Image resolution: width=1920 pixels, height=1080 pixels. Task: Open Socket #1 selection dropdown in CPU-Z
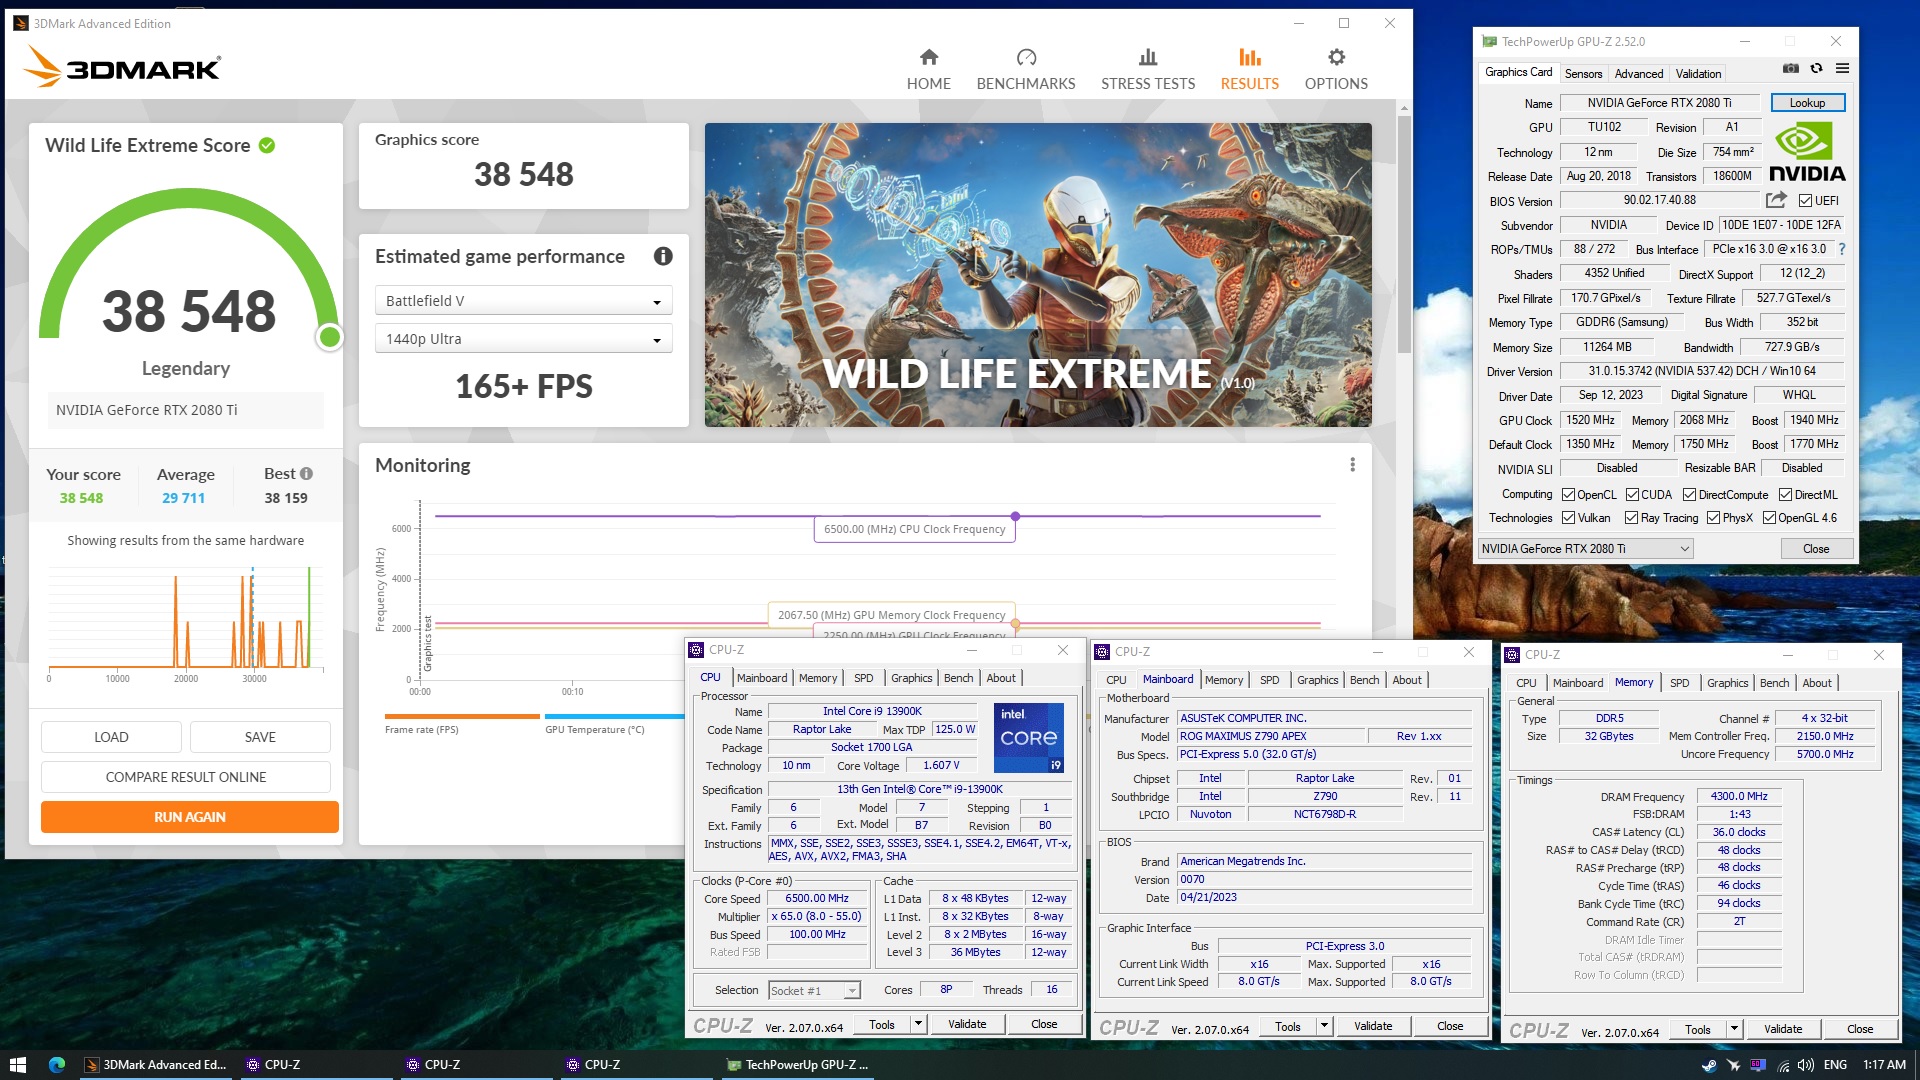814,991
